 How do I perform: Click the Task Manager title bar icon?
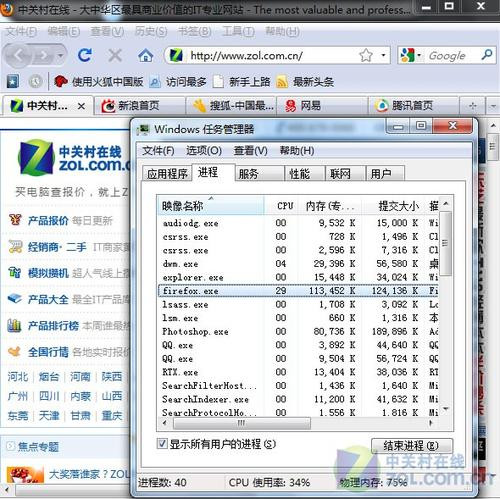tap(144, 130)
